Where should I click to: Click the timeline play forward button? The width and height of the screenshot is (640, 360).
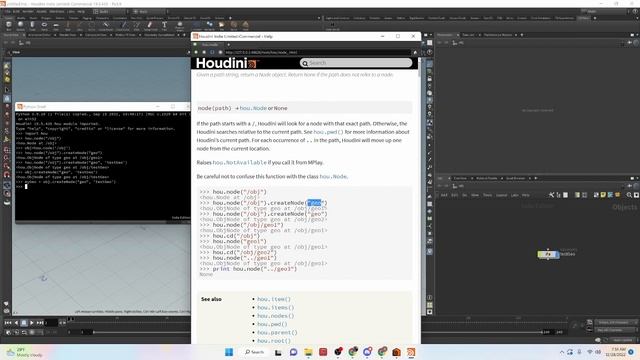(32, 323)
